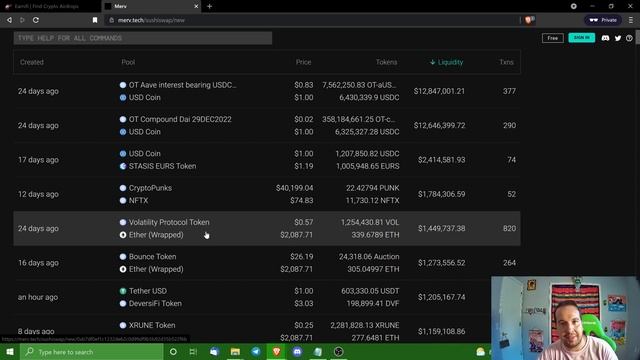The image size is (640, 360).
Task: Sort by Pool column header
Action: tap(128, 62)
